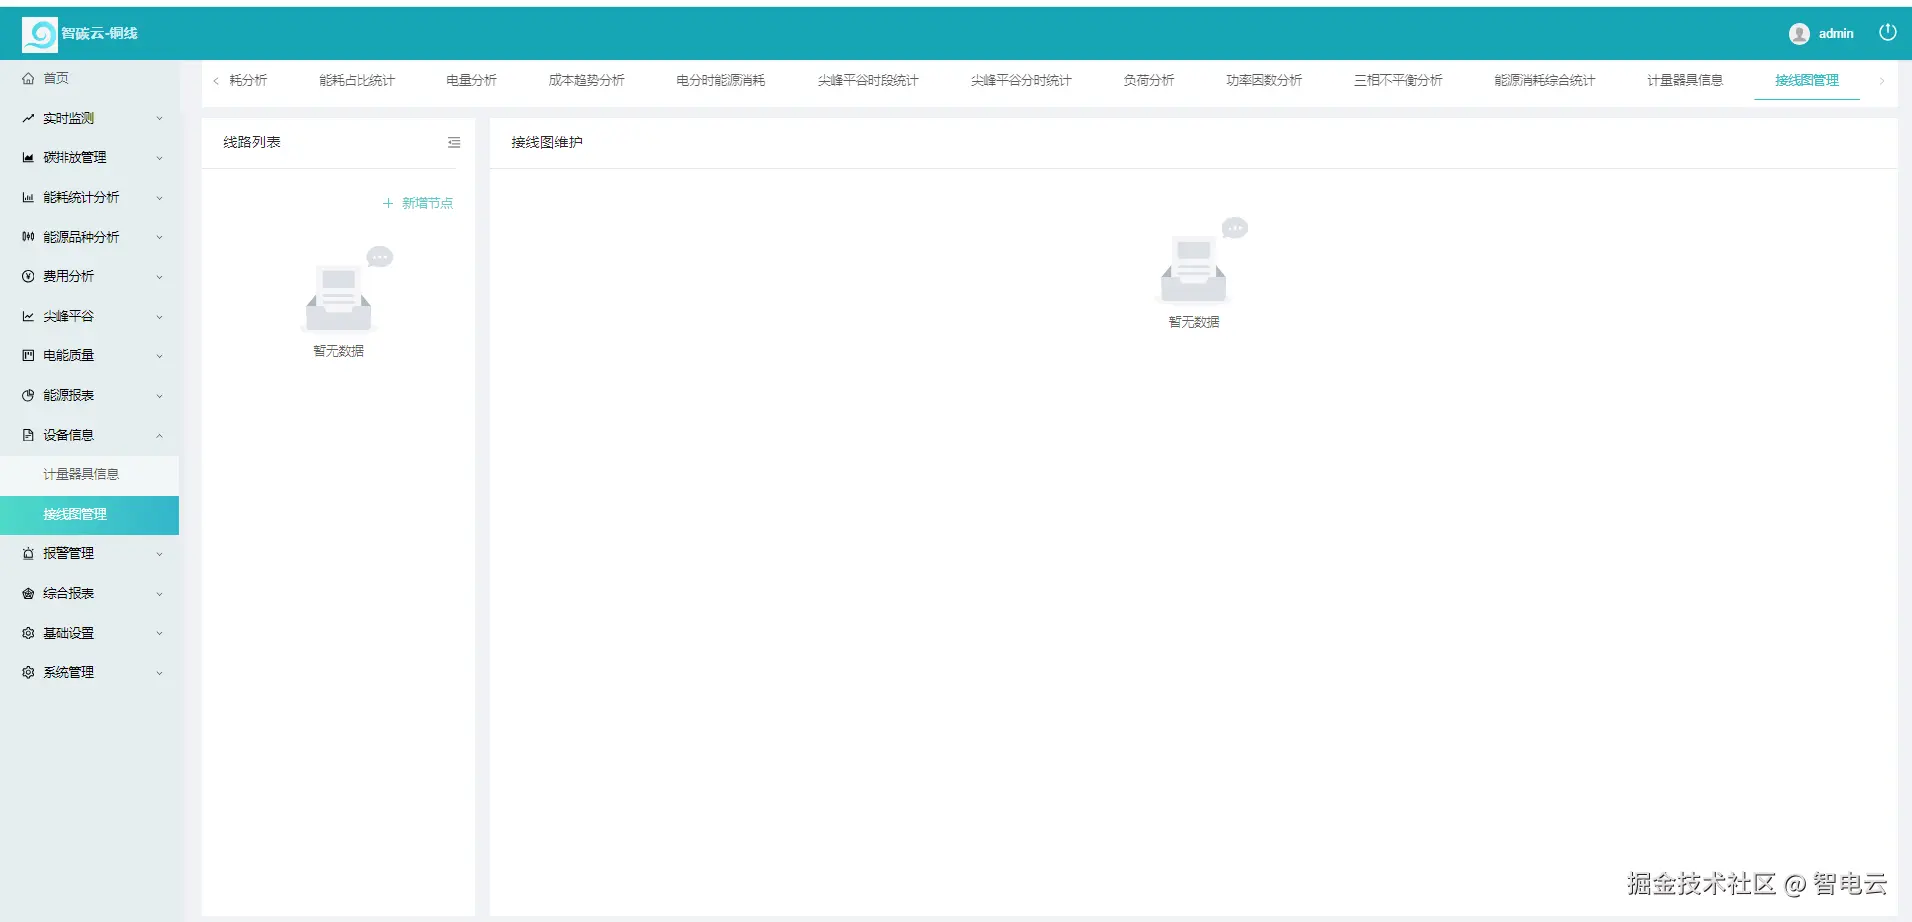Viewport: 1912px width, 922px height.
Task: Click the trend-line icon beside 实时监测
Action: (x=28, y=118)
